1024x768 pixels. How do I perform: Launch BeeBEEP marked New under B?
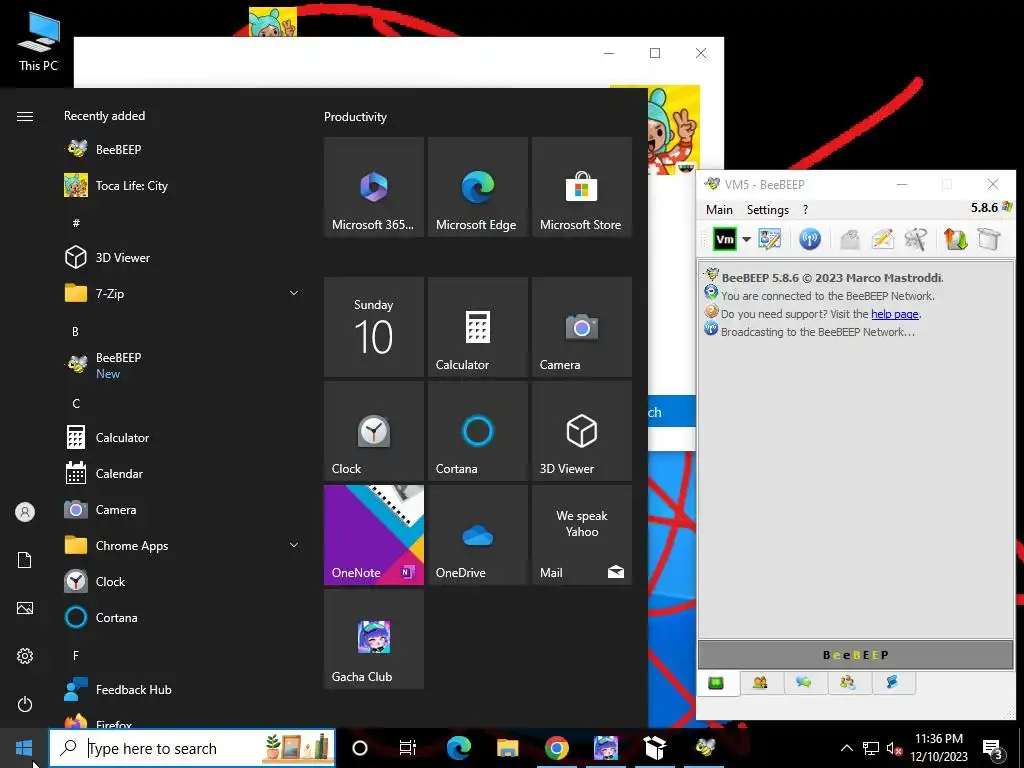(183, 365)
